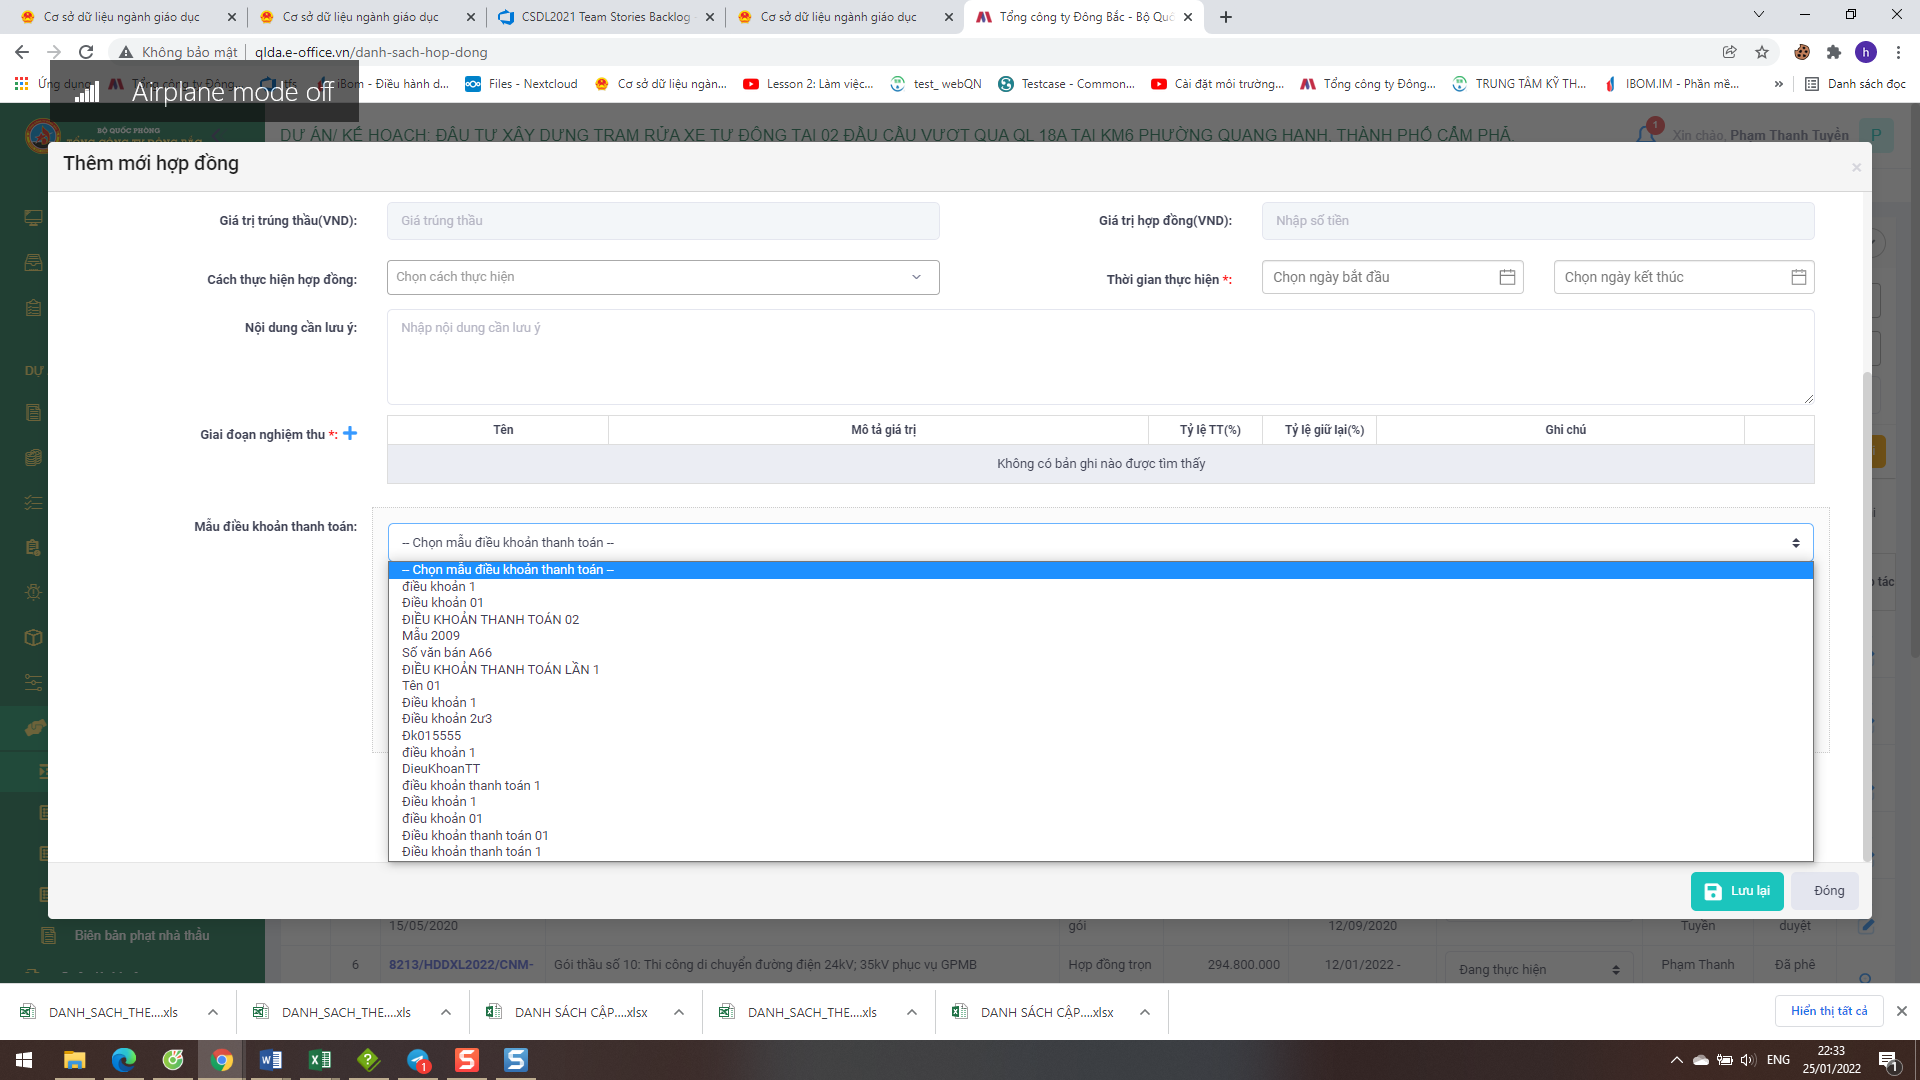Click the Nhập nội dung cần lưu ý textarea
The image size is (1920, 1080).
(x=1100, y=356)
